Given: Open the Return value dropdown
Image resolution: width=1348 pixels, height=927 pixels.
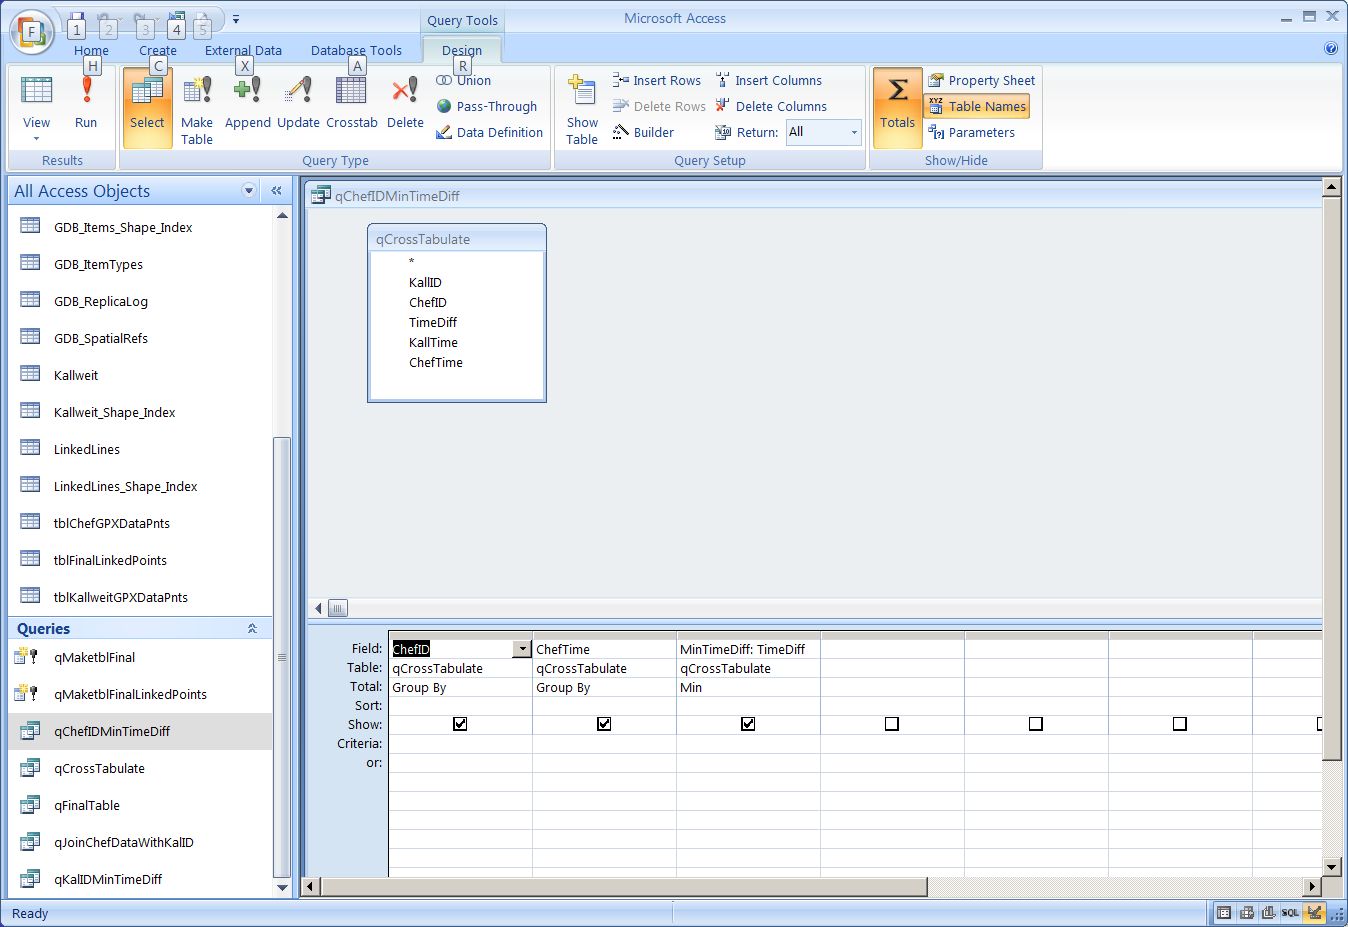Looking at the screenshot, I should [854, 132].
